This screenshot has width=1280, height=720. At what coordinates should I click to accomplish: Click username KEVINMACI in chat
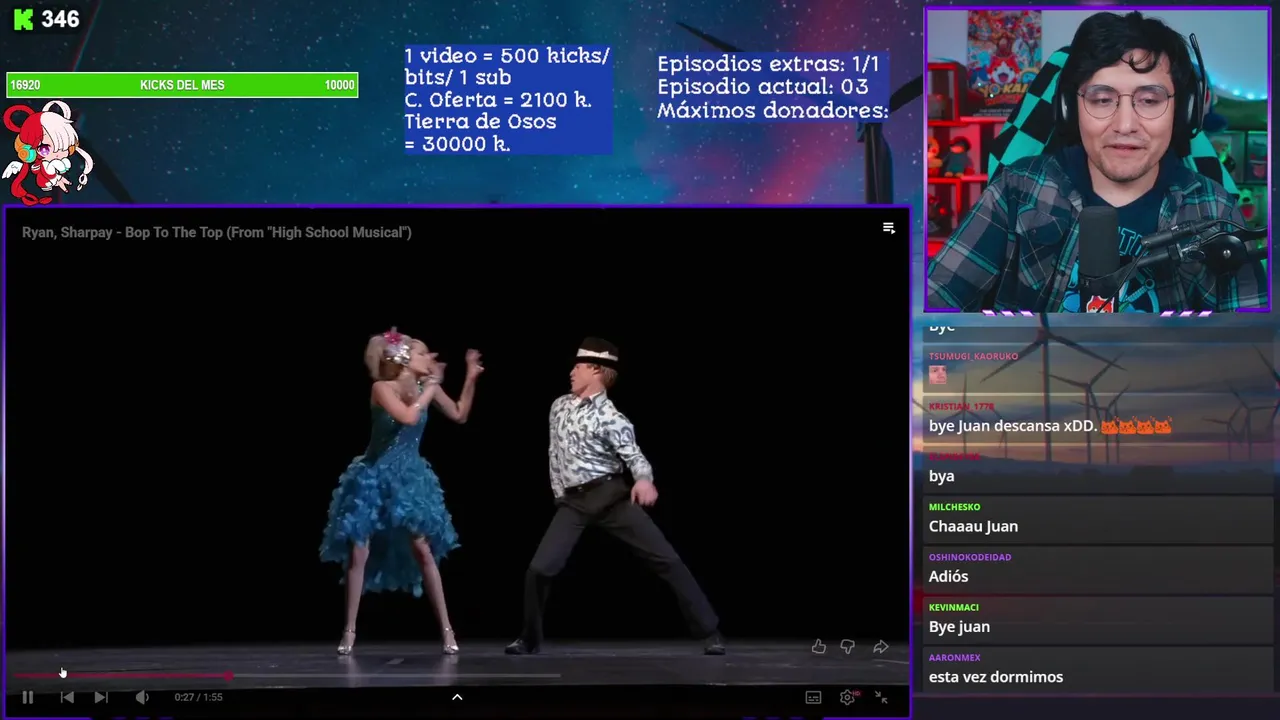954,607
